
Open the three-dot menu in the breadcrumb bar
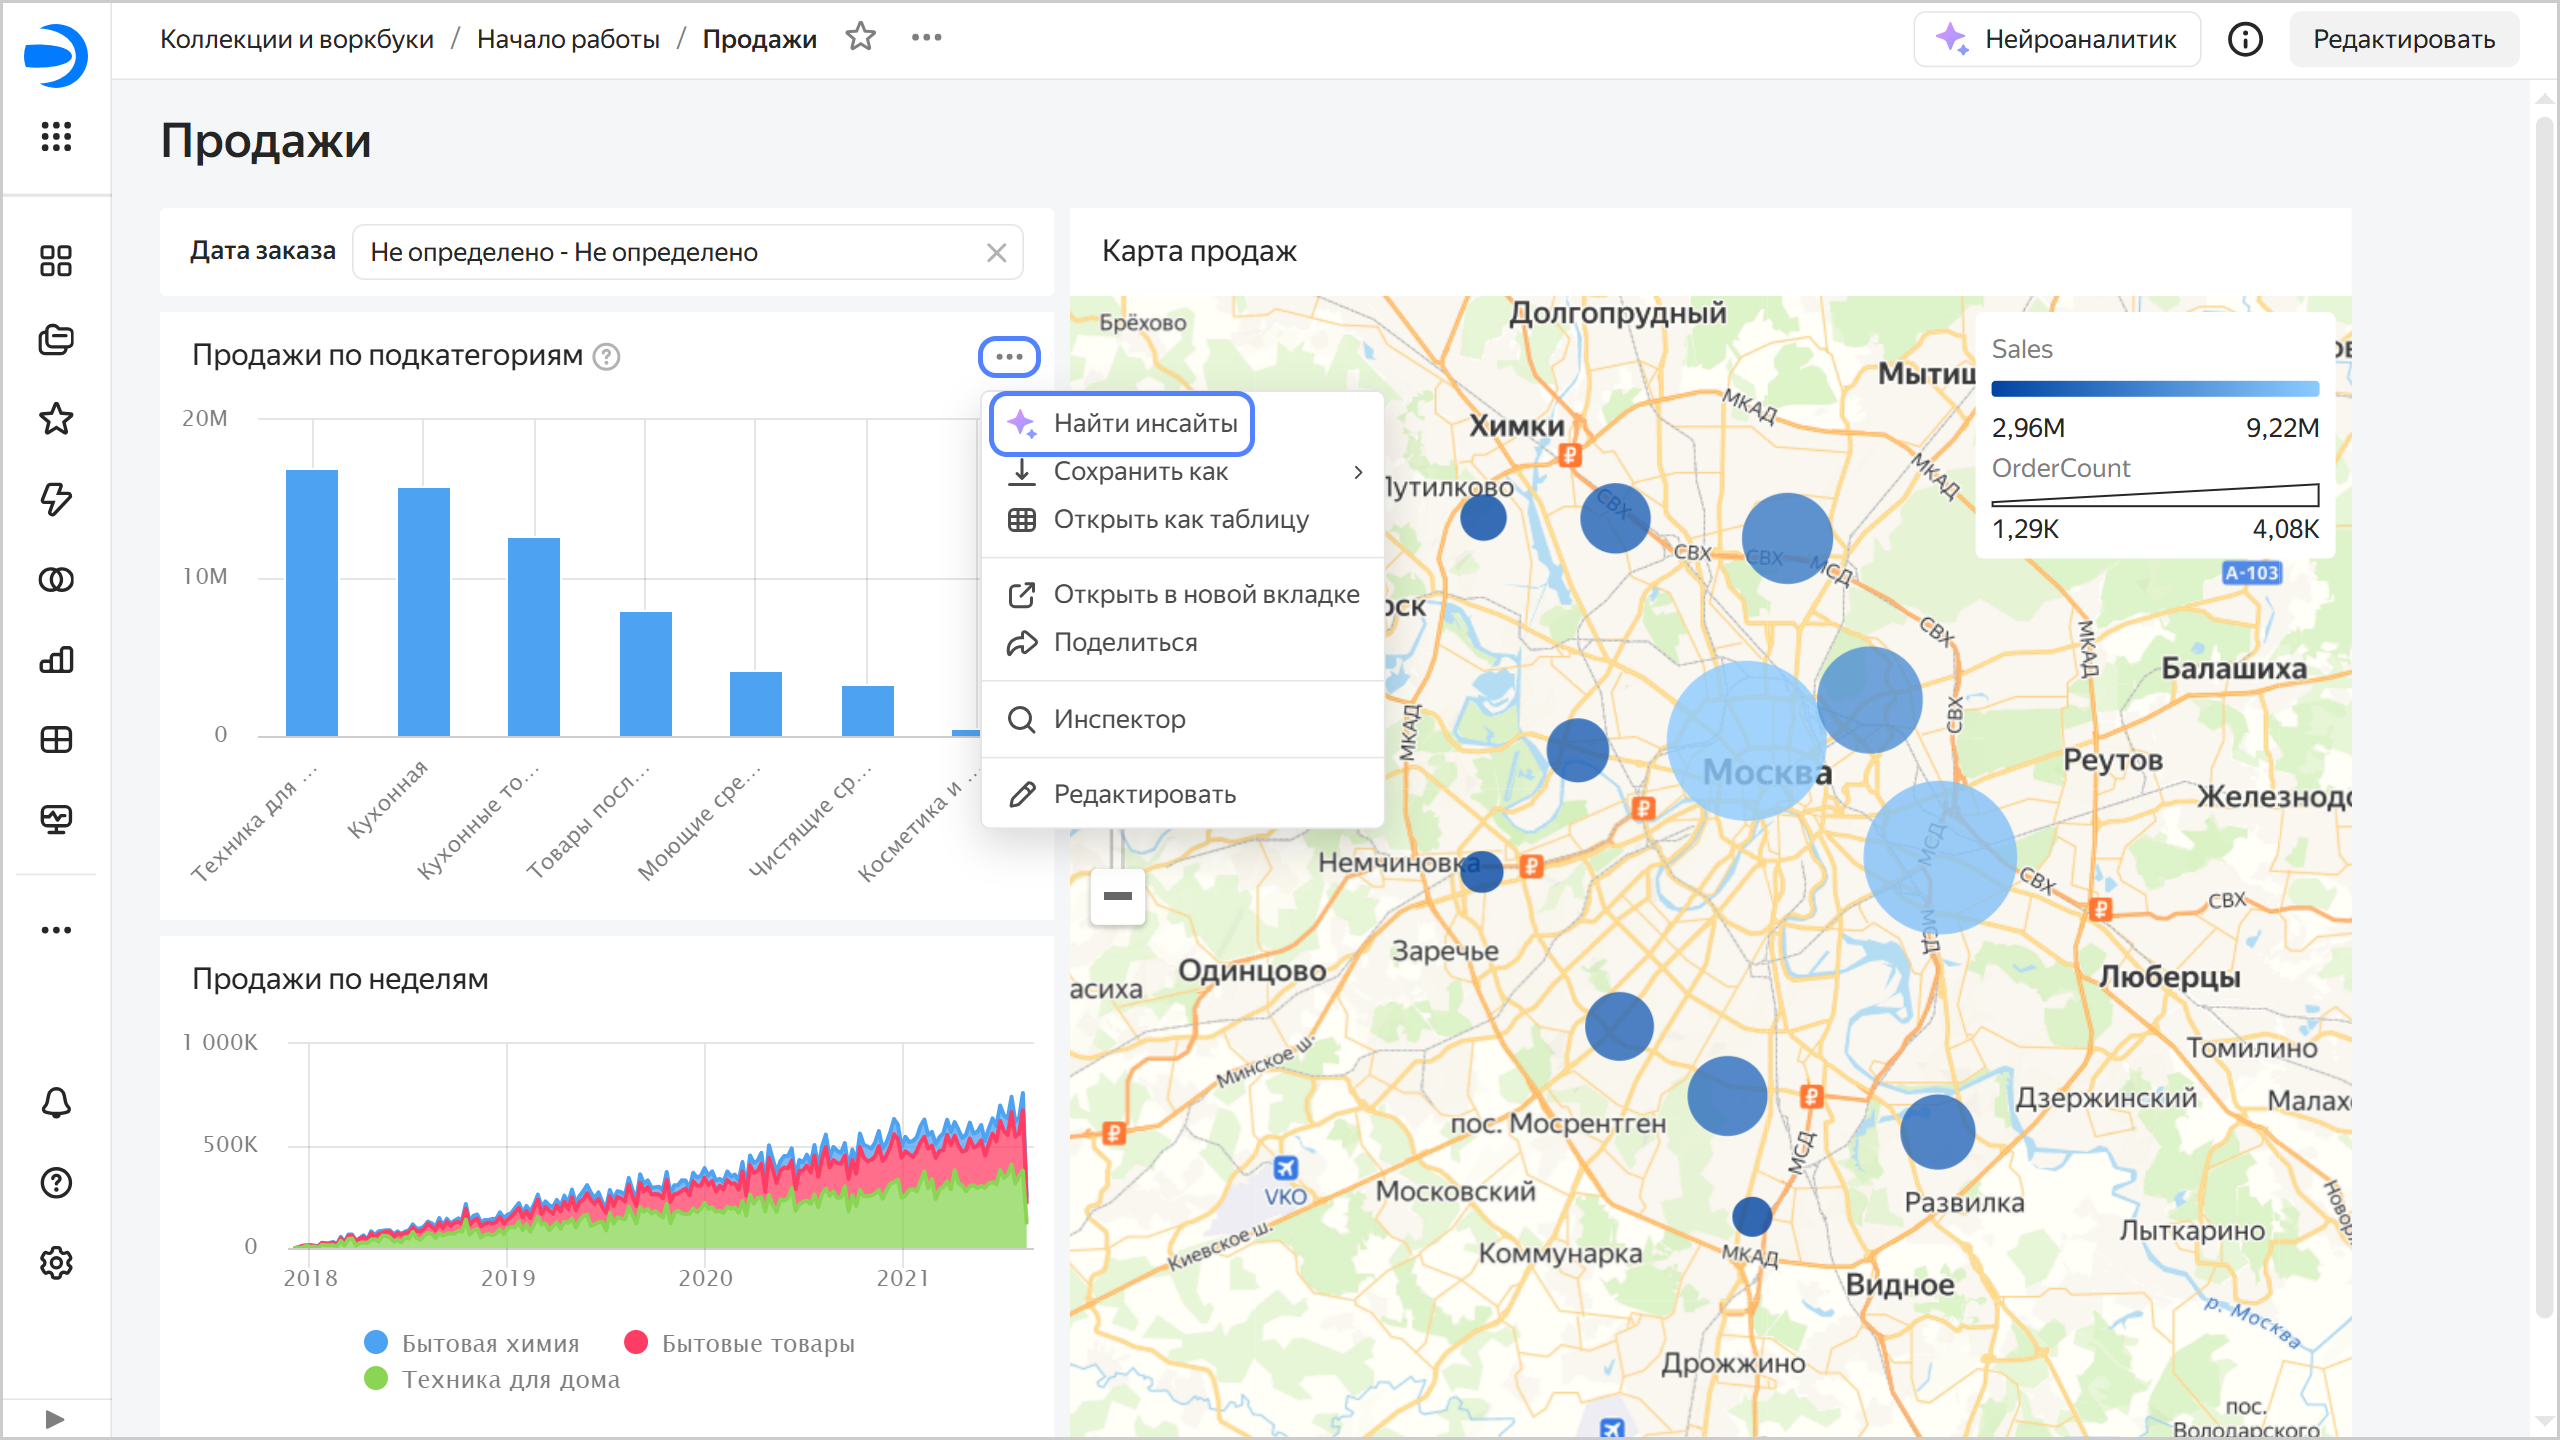tap(926, 38)
